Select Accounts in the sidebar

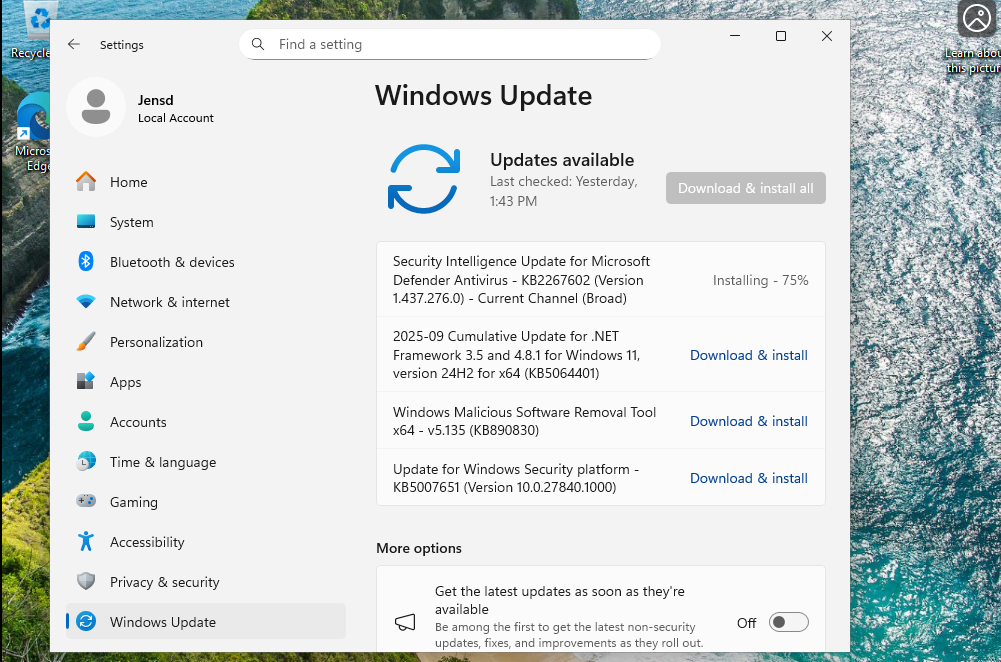[138, 422]
